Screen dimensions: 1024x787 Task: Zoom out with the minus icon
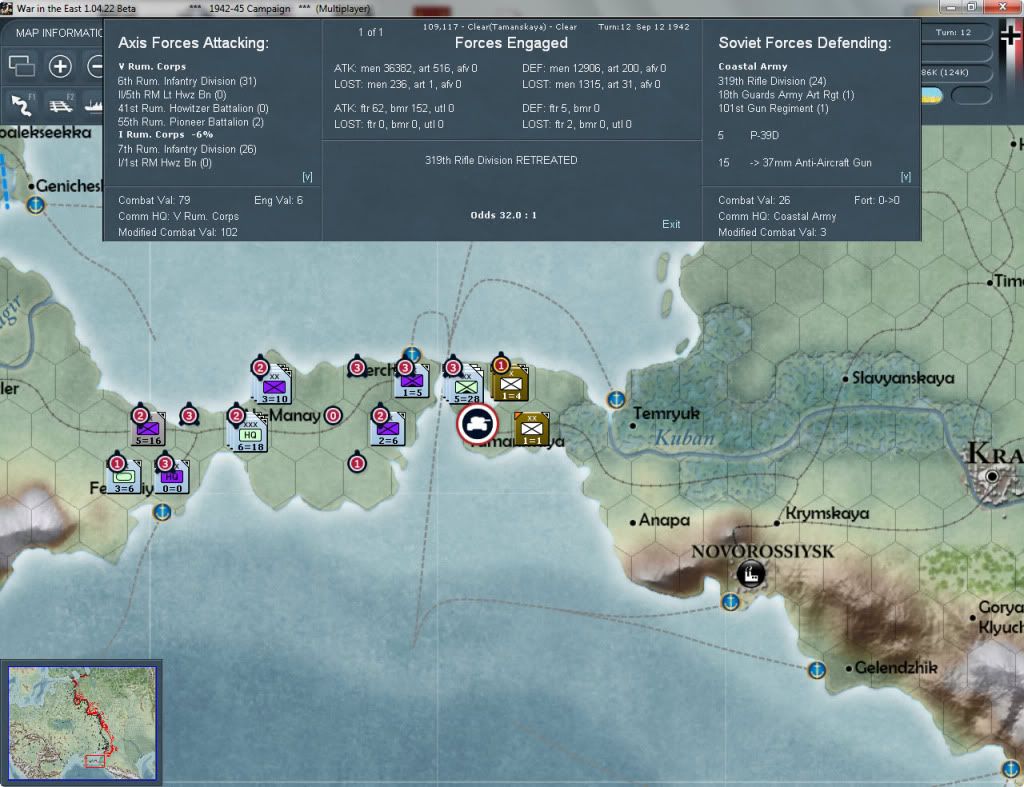tap(96, 66)
